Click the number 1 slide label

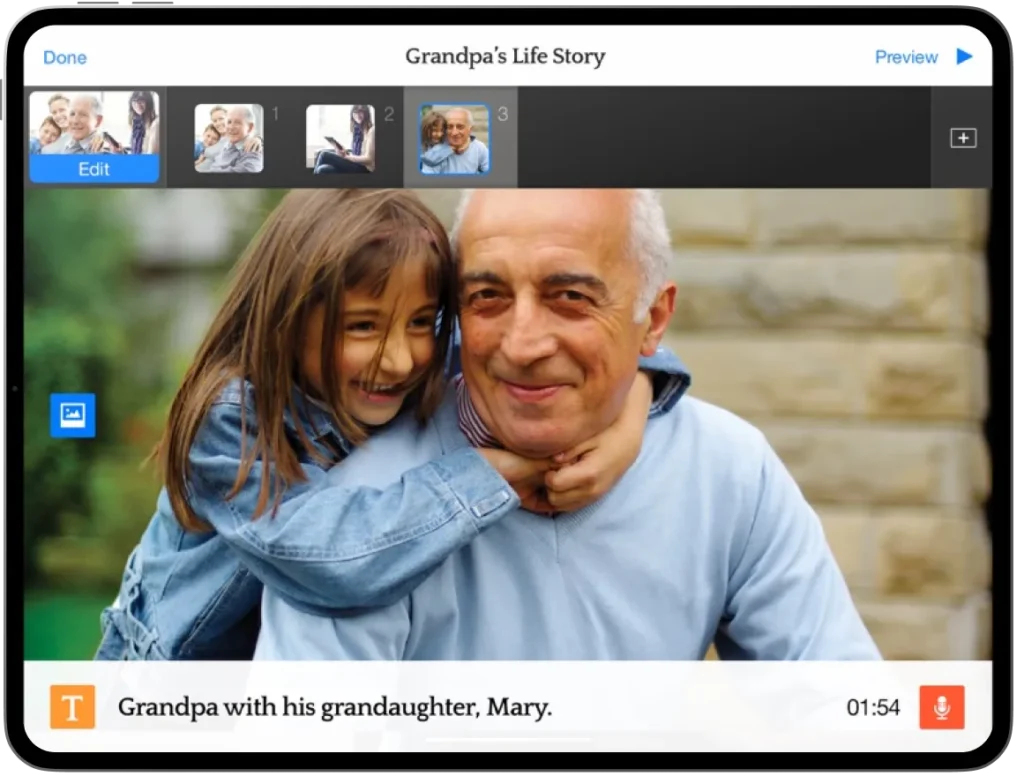(276, 114)
